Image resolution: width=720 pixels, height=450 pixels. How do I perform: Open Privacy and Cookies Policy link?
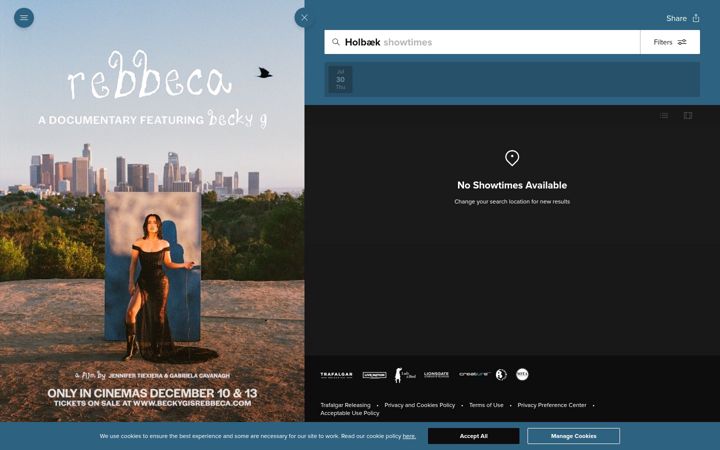[x=420, y=405]
